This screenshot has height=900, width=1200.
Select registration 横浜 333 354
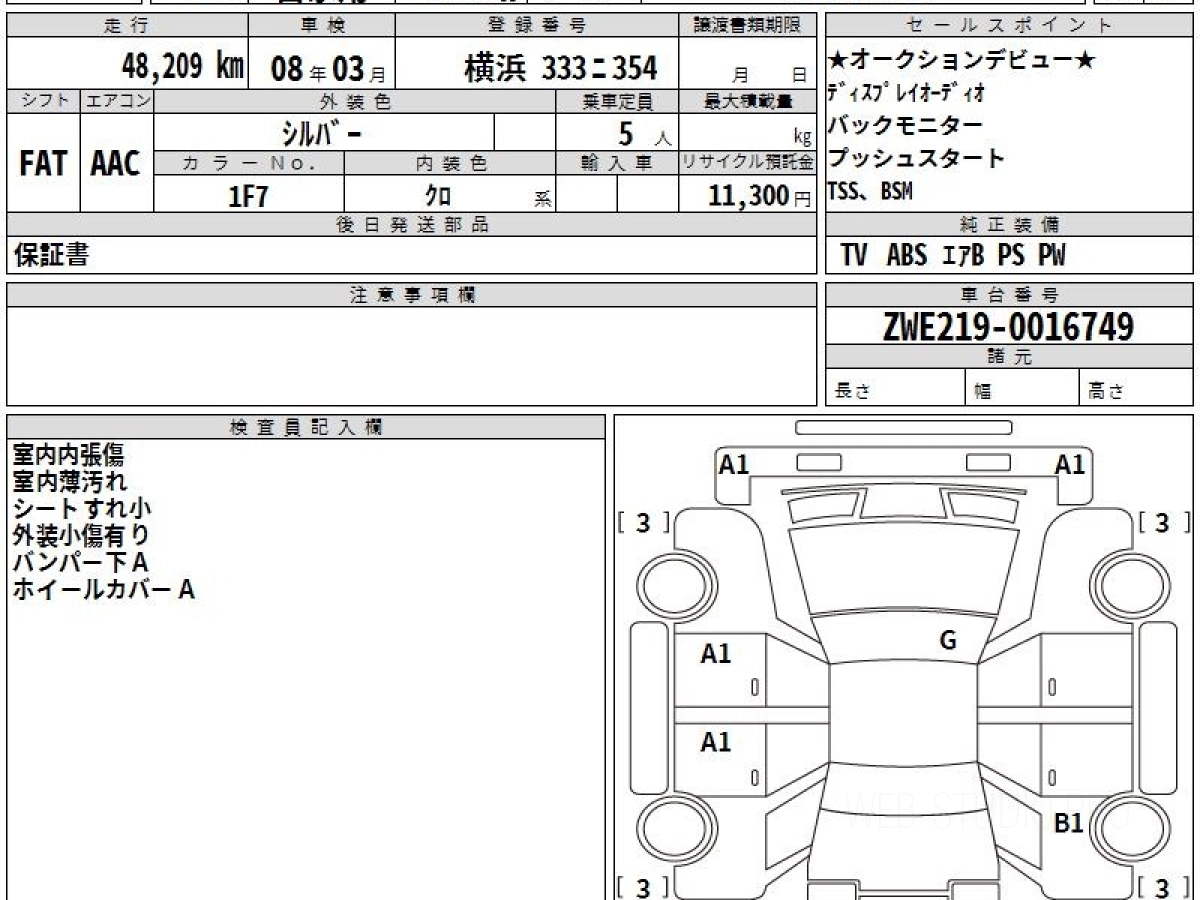560,68
